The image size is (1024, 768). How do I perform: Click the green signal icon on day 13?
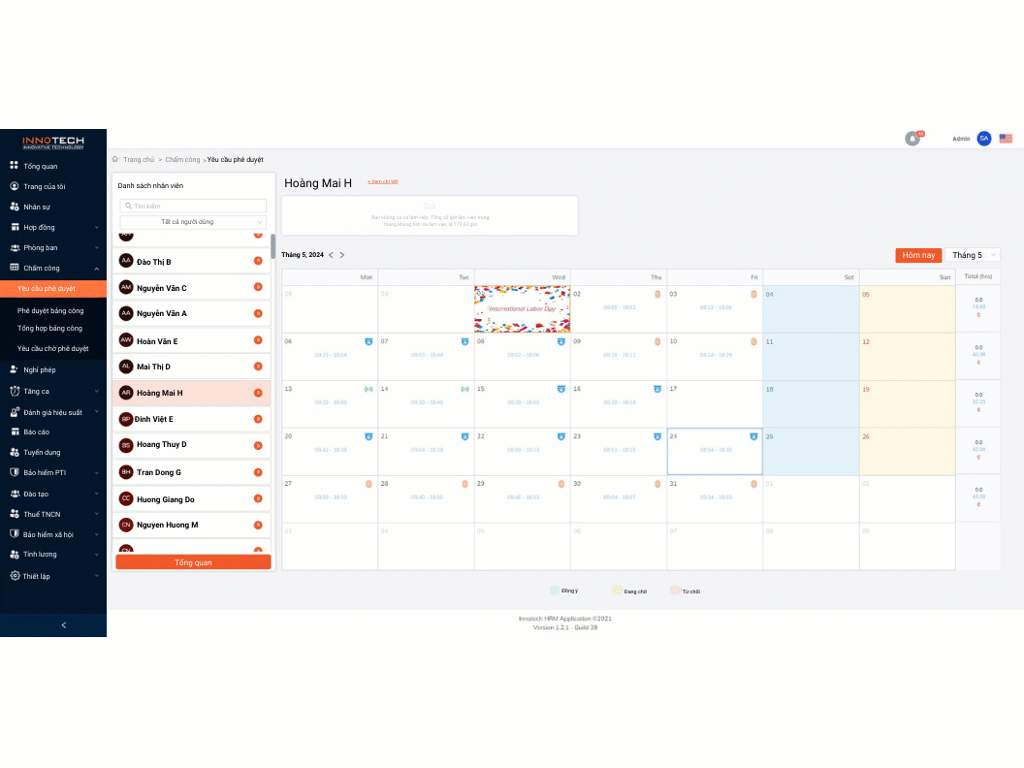click(x=368, y=389)
